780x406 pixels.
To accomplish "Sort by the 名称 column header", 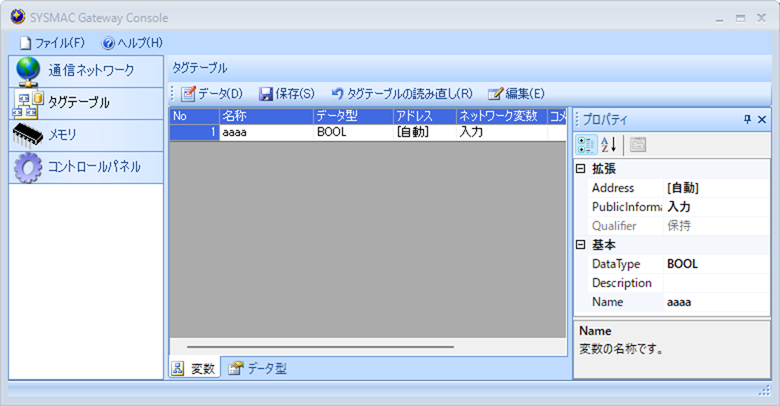I will (266, 116).
